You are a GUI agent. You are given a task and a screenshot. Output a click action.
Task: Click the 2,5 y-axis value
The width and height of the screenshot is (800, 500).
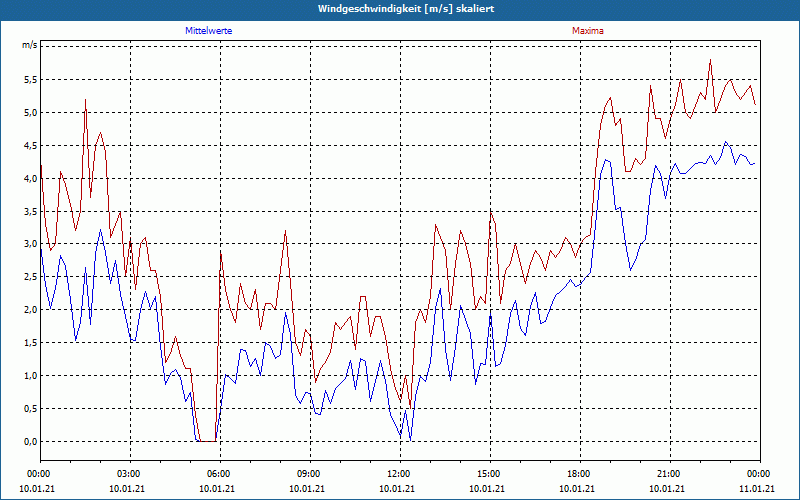31,277
